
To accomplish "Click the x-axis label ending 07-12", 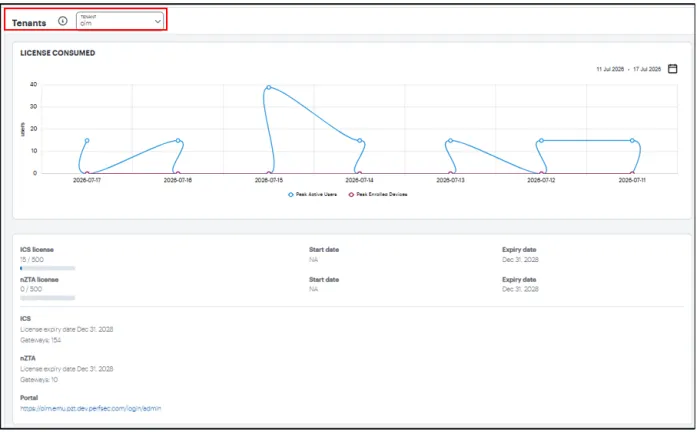I will [x=541, y=180].
